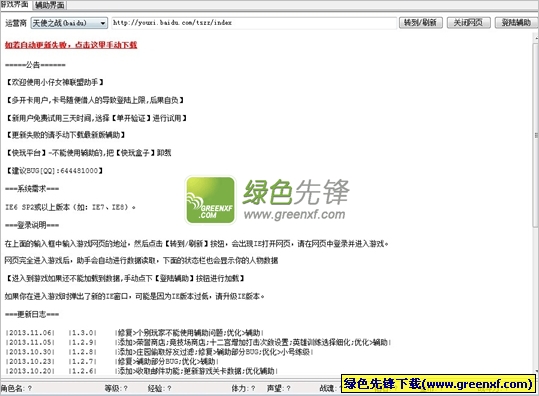The image size is (539, 396).
Task: Click the scrollbar down arrow
Action: pos(536,371)
